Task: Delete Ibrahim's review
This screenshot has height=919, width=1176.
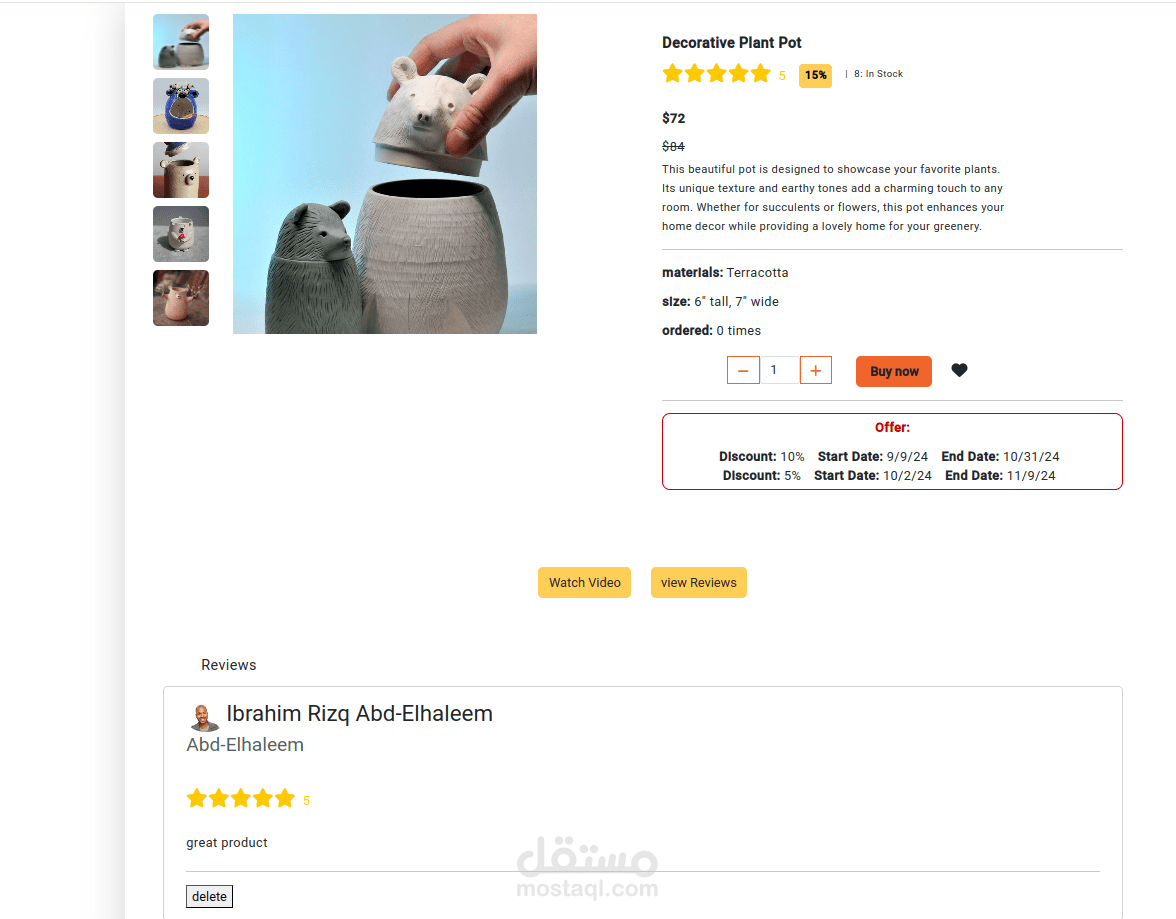Action: point(209,896)
